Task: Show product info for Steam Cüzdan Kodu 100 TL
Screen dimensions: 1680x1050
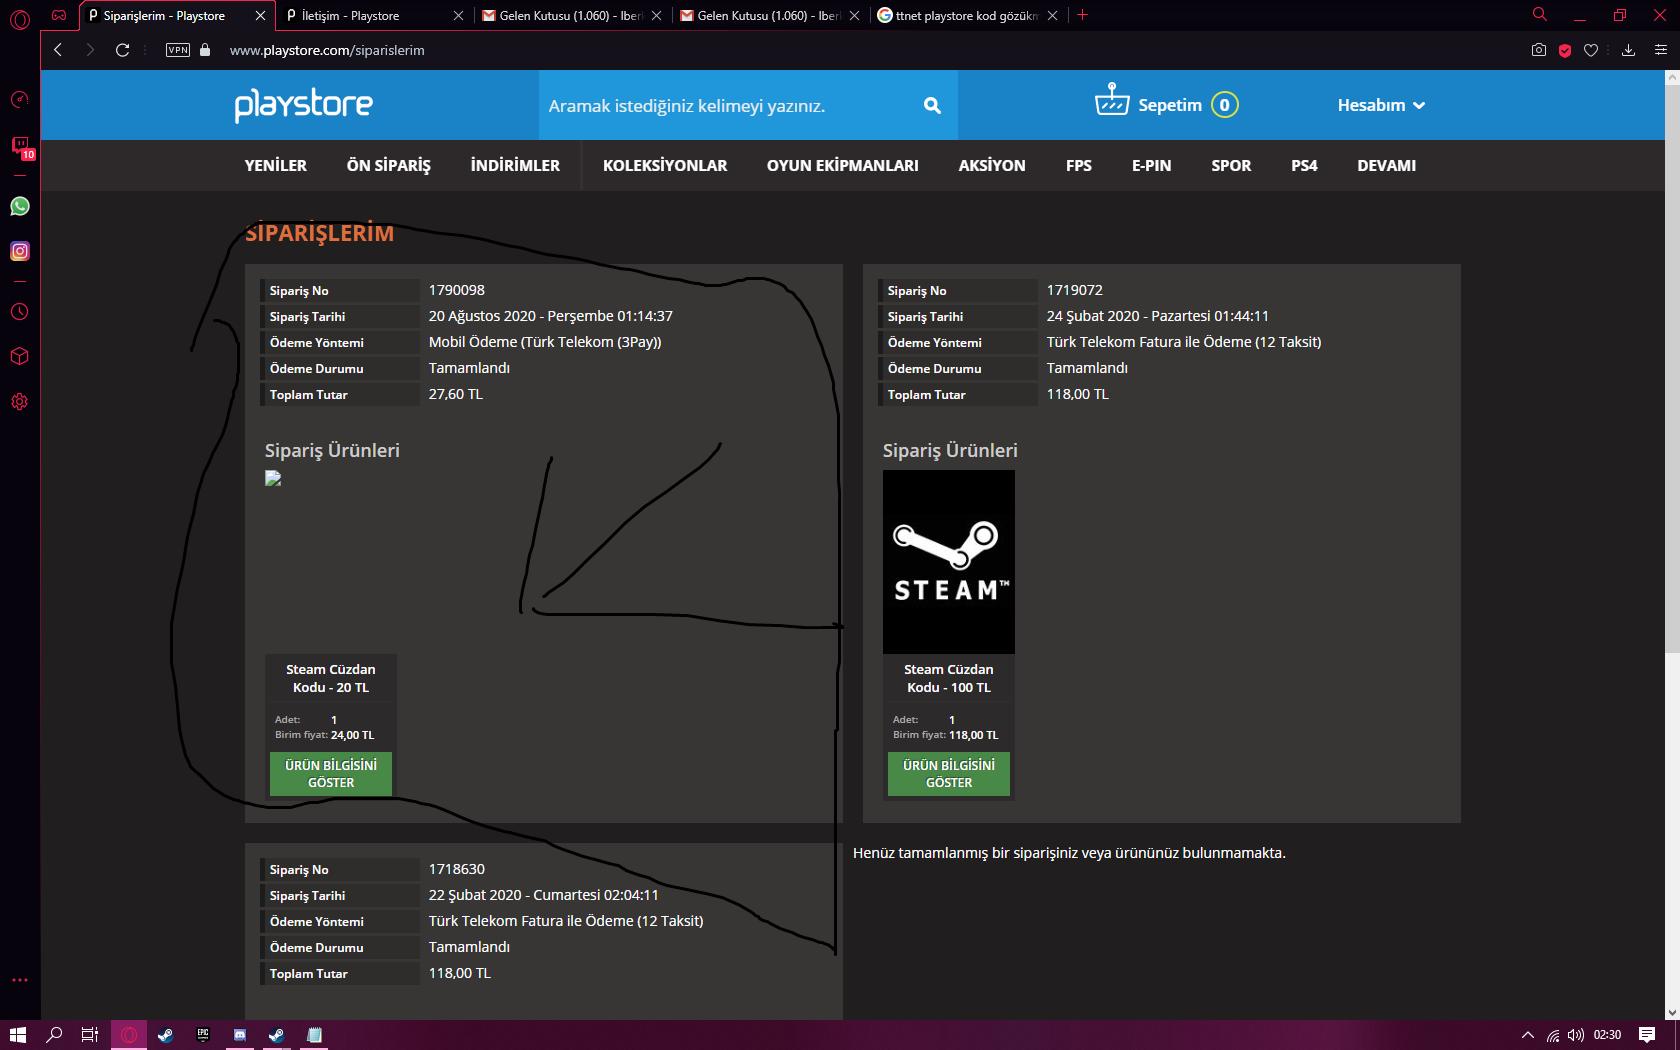Action: pyautogui.click(x=949, y=774)
